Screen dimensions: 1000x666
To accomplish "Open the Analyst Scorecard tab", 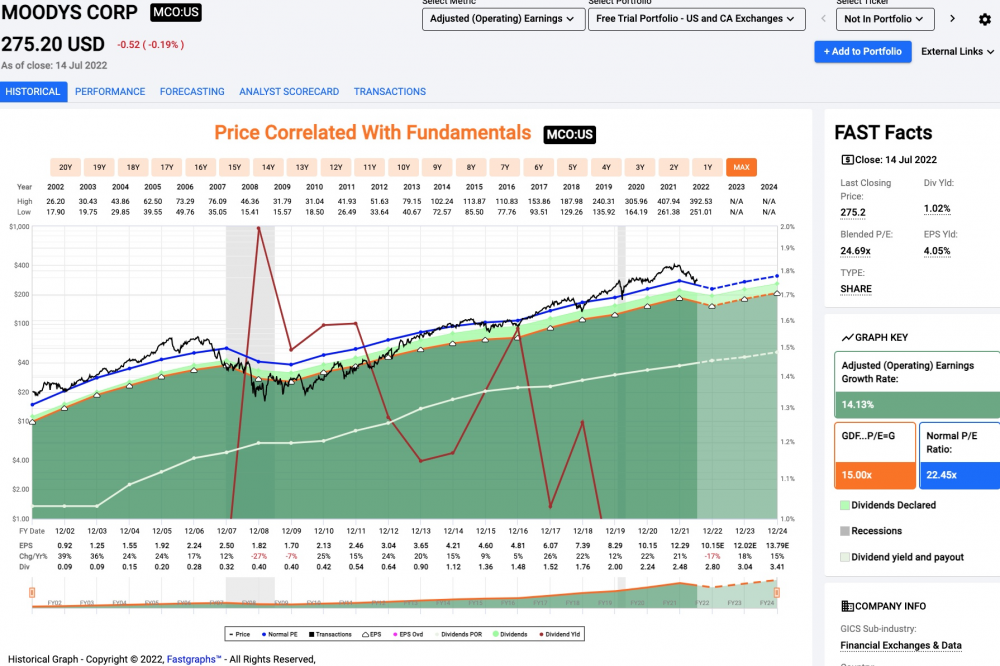I will click(x=289, y=92).
